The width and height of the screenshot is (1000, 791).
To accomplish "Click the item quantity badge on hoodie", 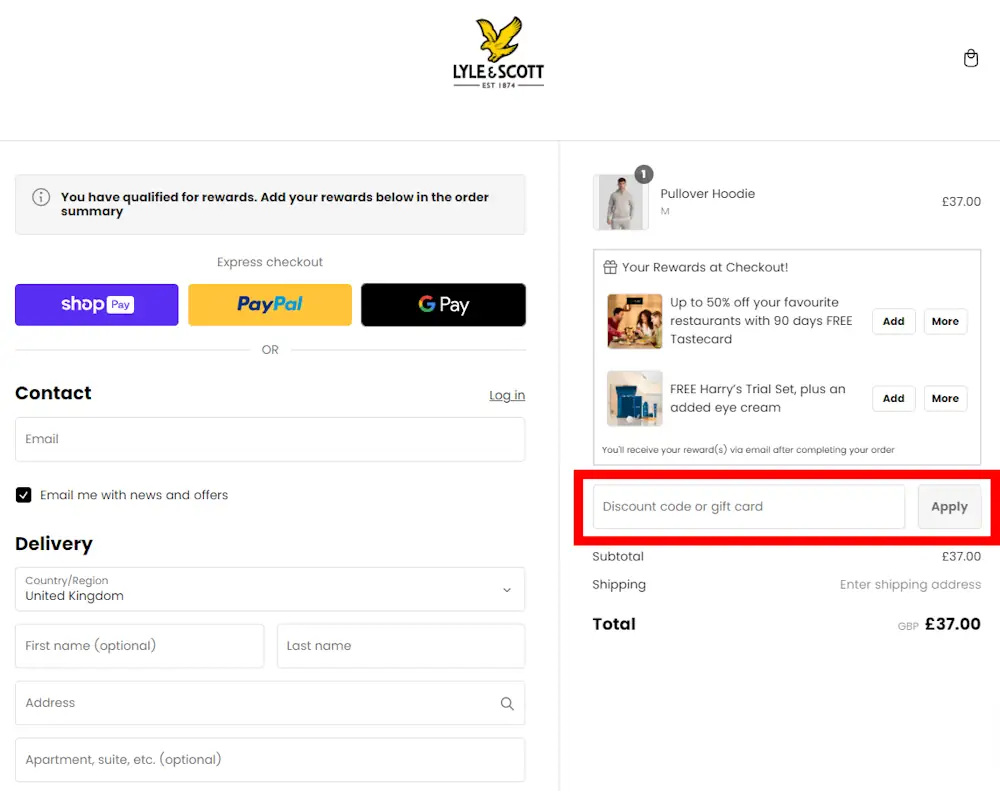I will (643, 174).
